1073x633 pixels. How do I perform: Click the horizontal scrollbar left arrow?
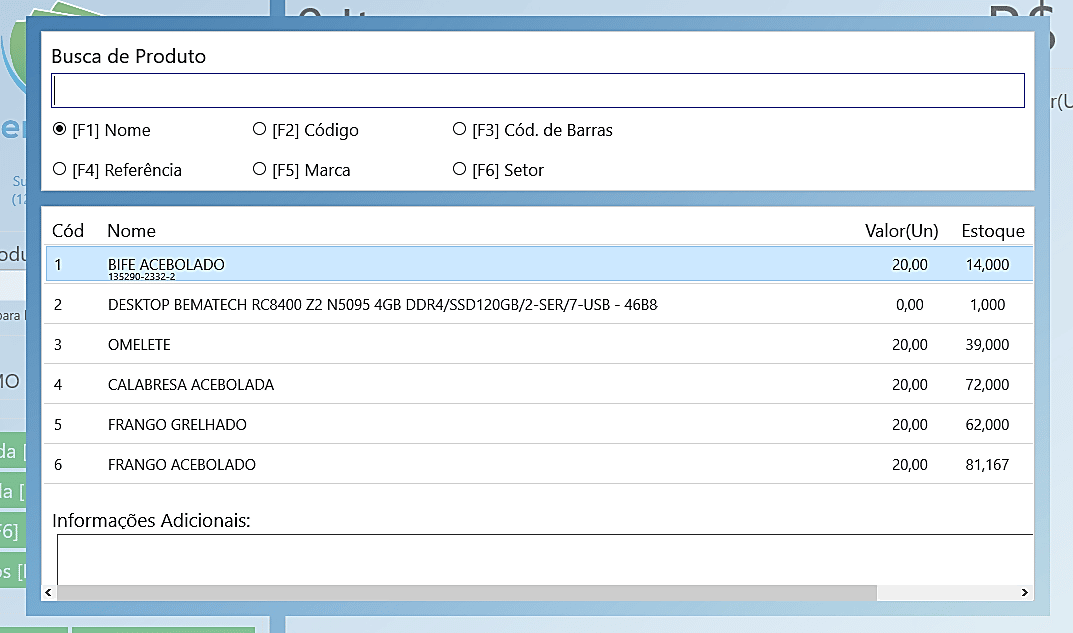tap(49, 593)
